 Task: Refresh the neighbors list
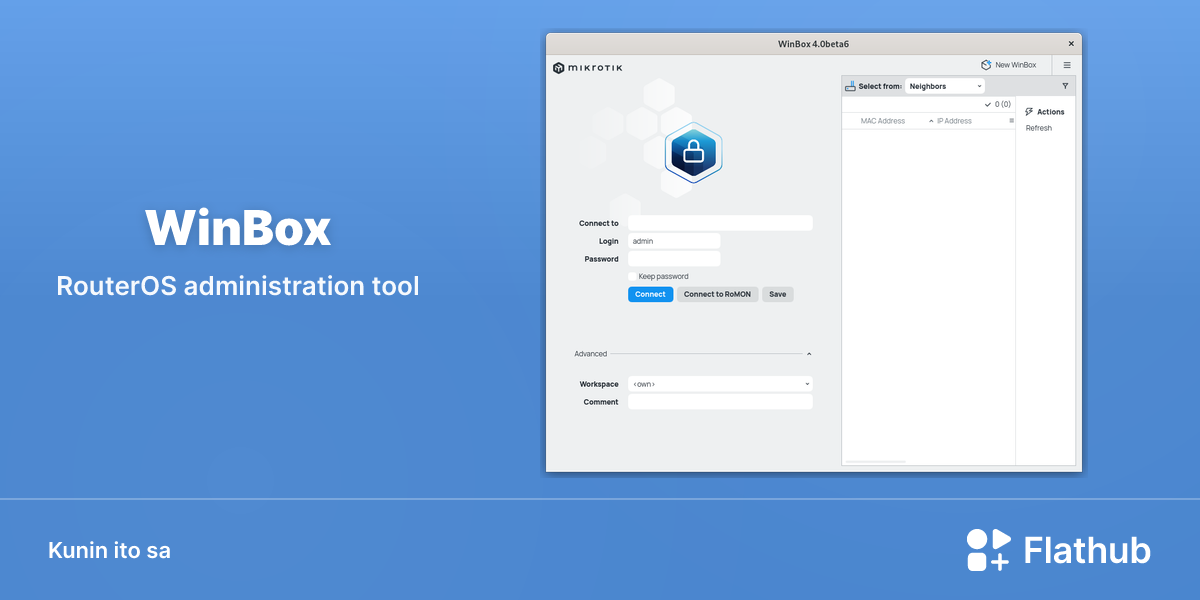(1039, 128)
